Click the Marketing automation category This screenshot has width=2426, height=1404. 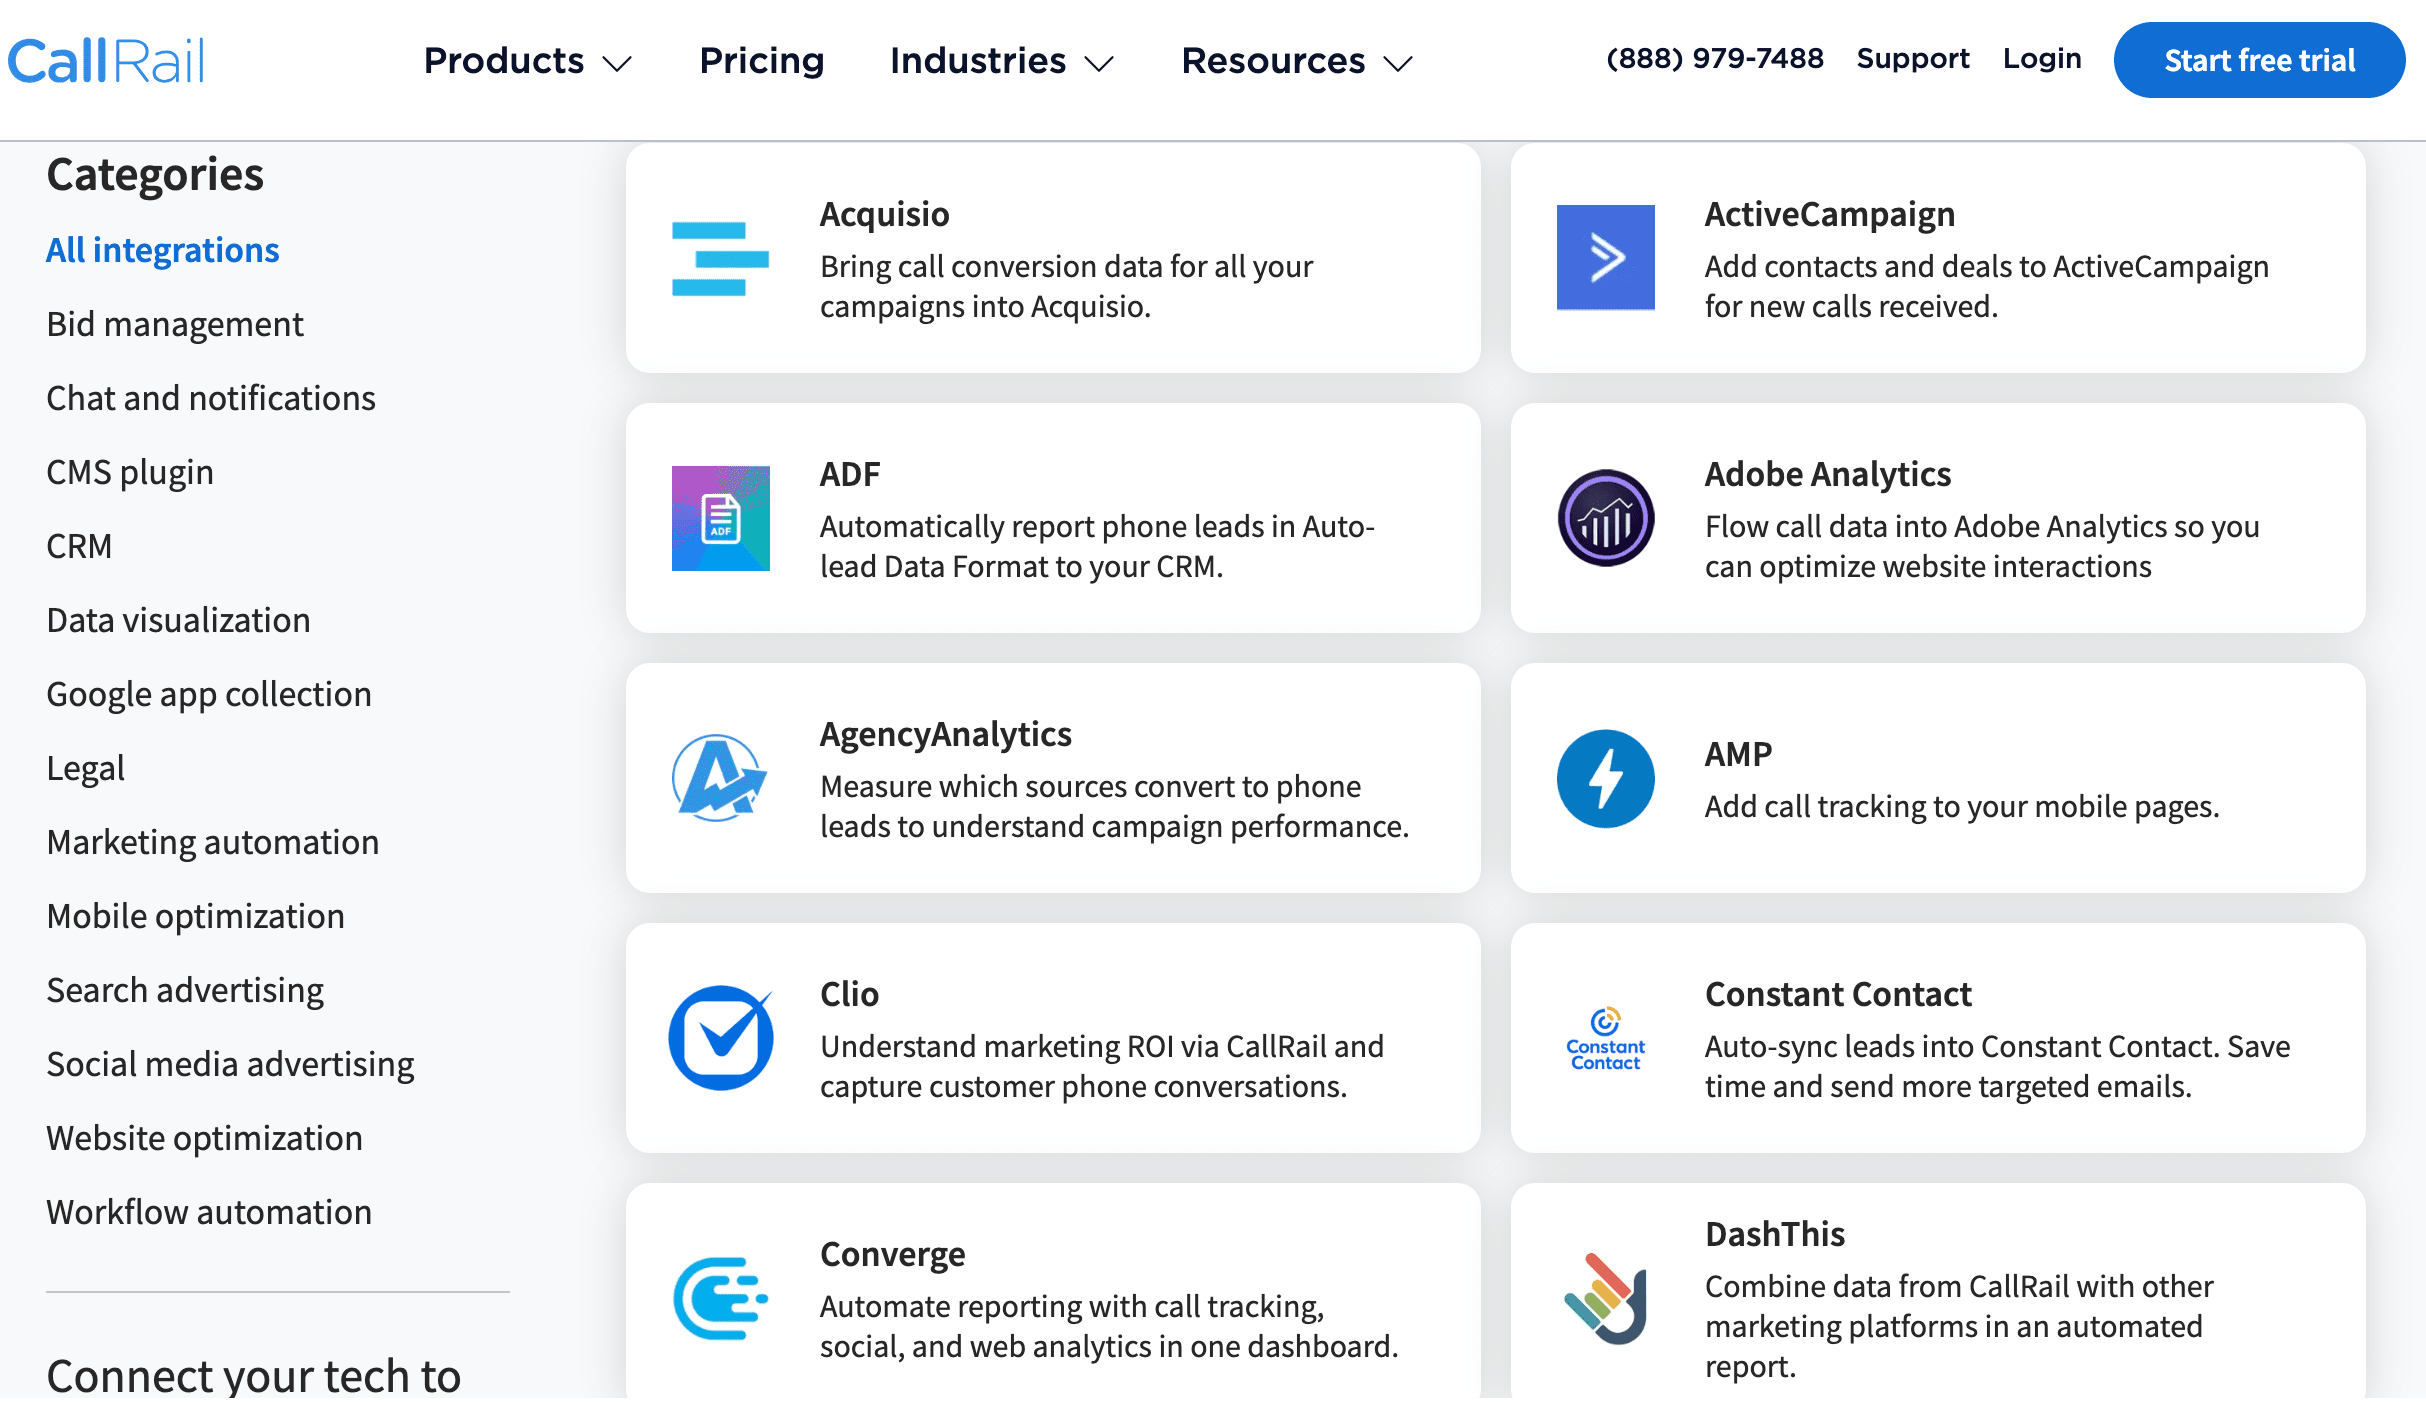click(212, 842)
